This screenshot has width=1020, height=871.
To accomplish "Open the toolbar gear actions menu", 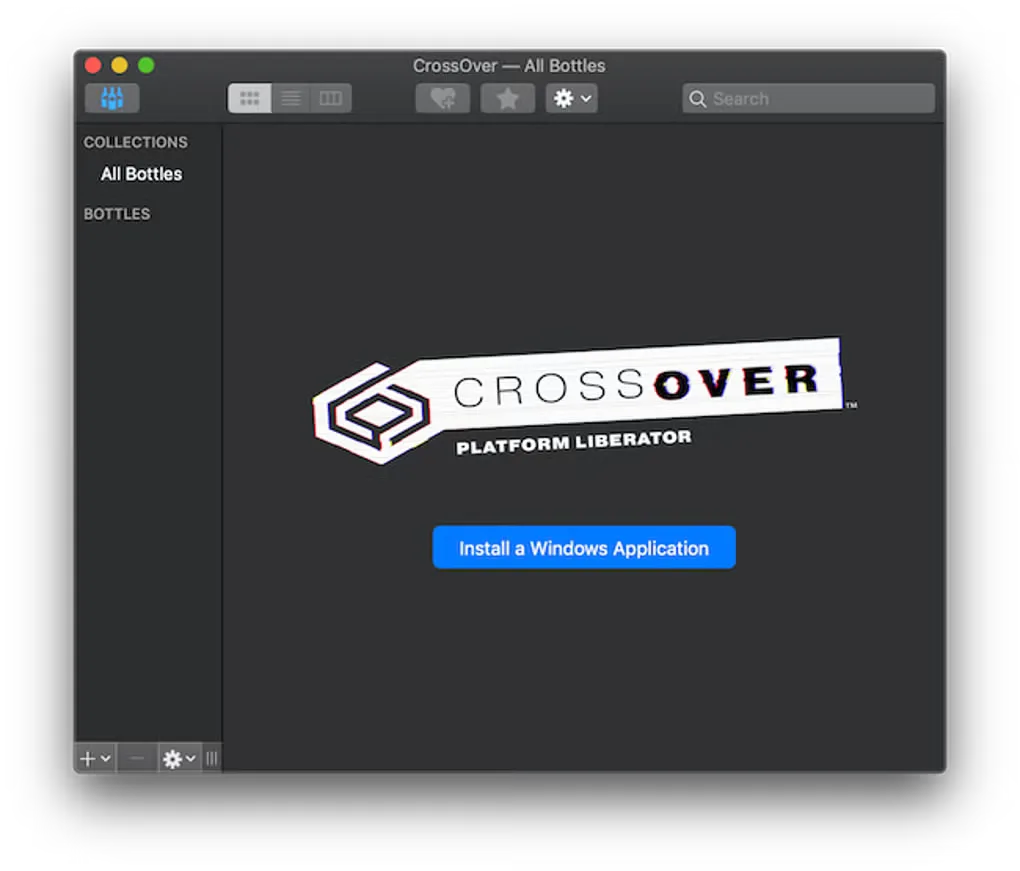I will pos(572,98).
